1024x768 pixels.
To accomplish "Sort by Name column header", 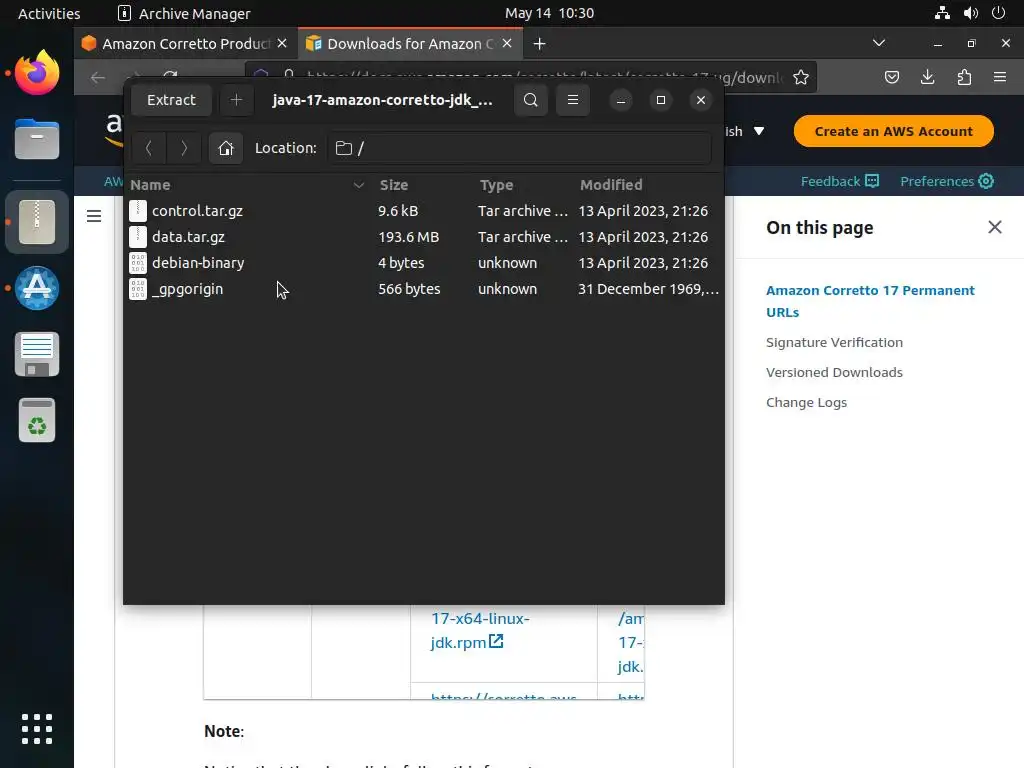I will pyautogui.click(x=247, y=185).
